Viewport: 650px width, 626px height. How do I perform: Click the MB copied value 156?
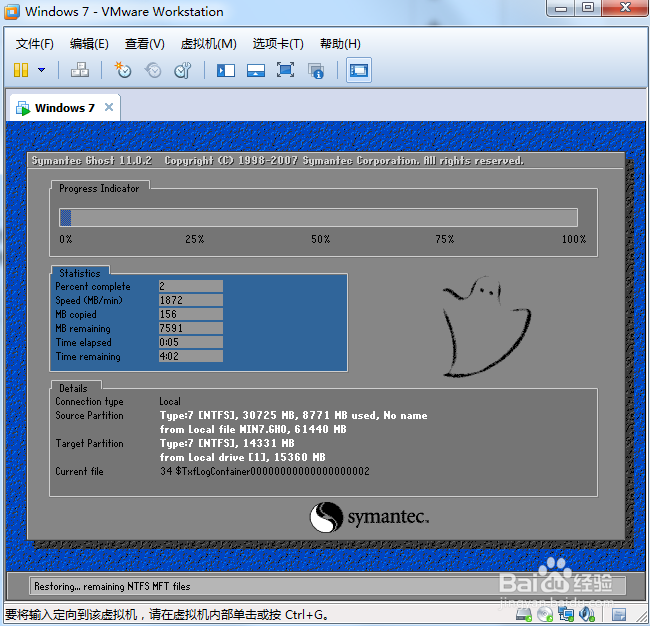(x=191, y=314)
